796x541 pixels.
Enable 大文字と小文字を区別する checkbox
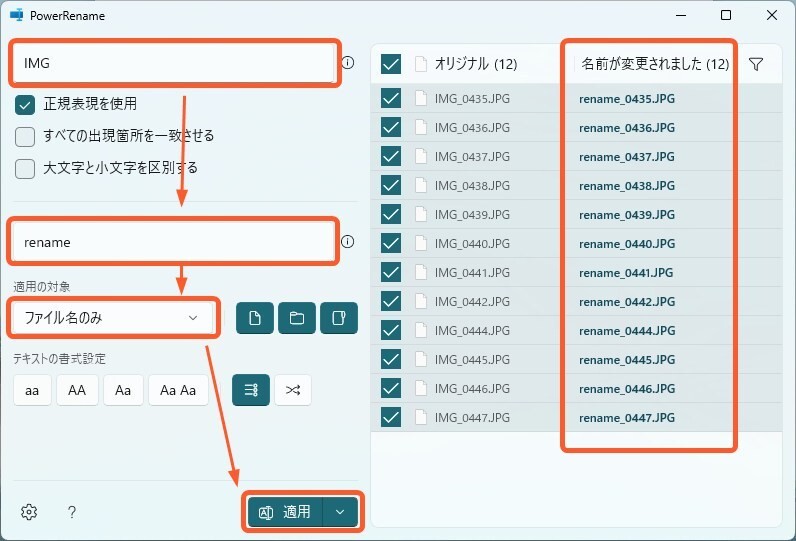(25, 168)
